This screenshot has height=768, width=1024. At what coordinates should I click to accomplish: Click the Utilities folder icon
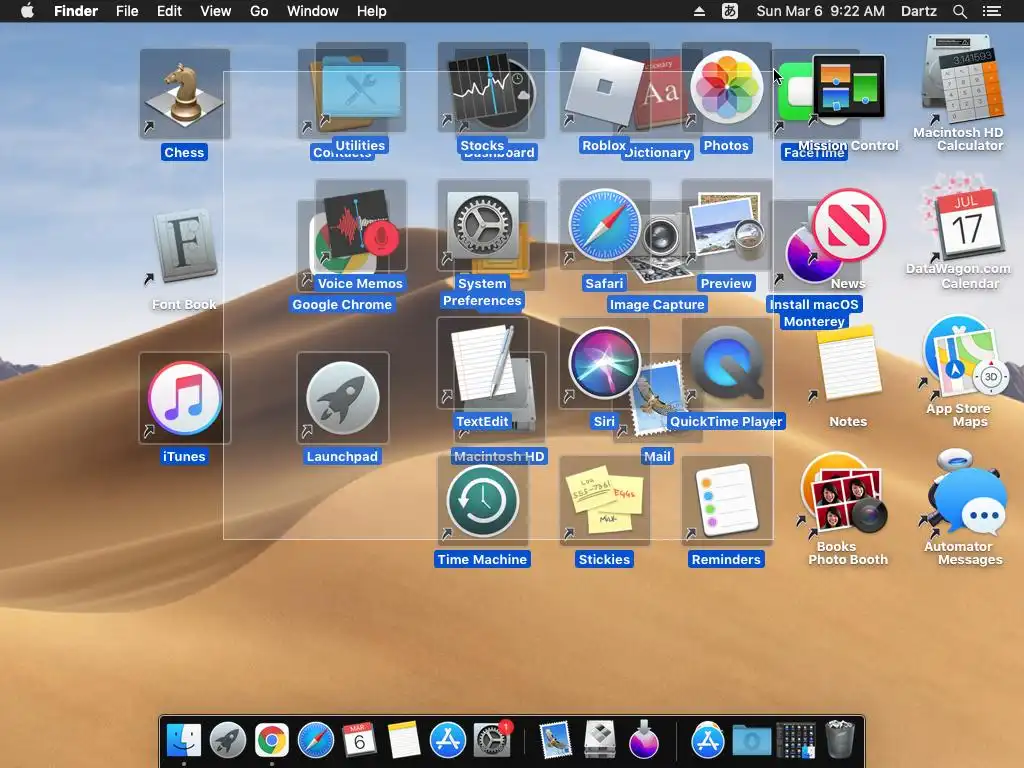(360, 88)
